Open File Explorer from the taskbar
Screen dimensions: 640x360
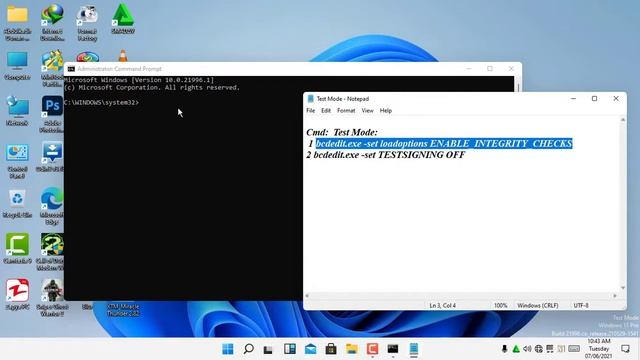click(352, 349)
